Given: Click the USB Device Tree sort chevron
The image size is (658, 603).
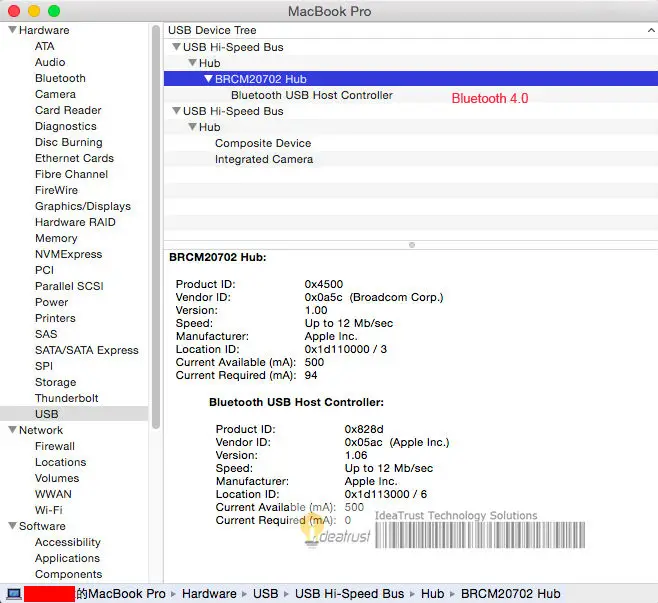Looking at the screenshot, I should click(651, 30).
